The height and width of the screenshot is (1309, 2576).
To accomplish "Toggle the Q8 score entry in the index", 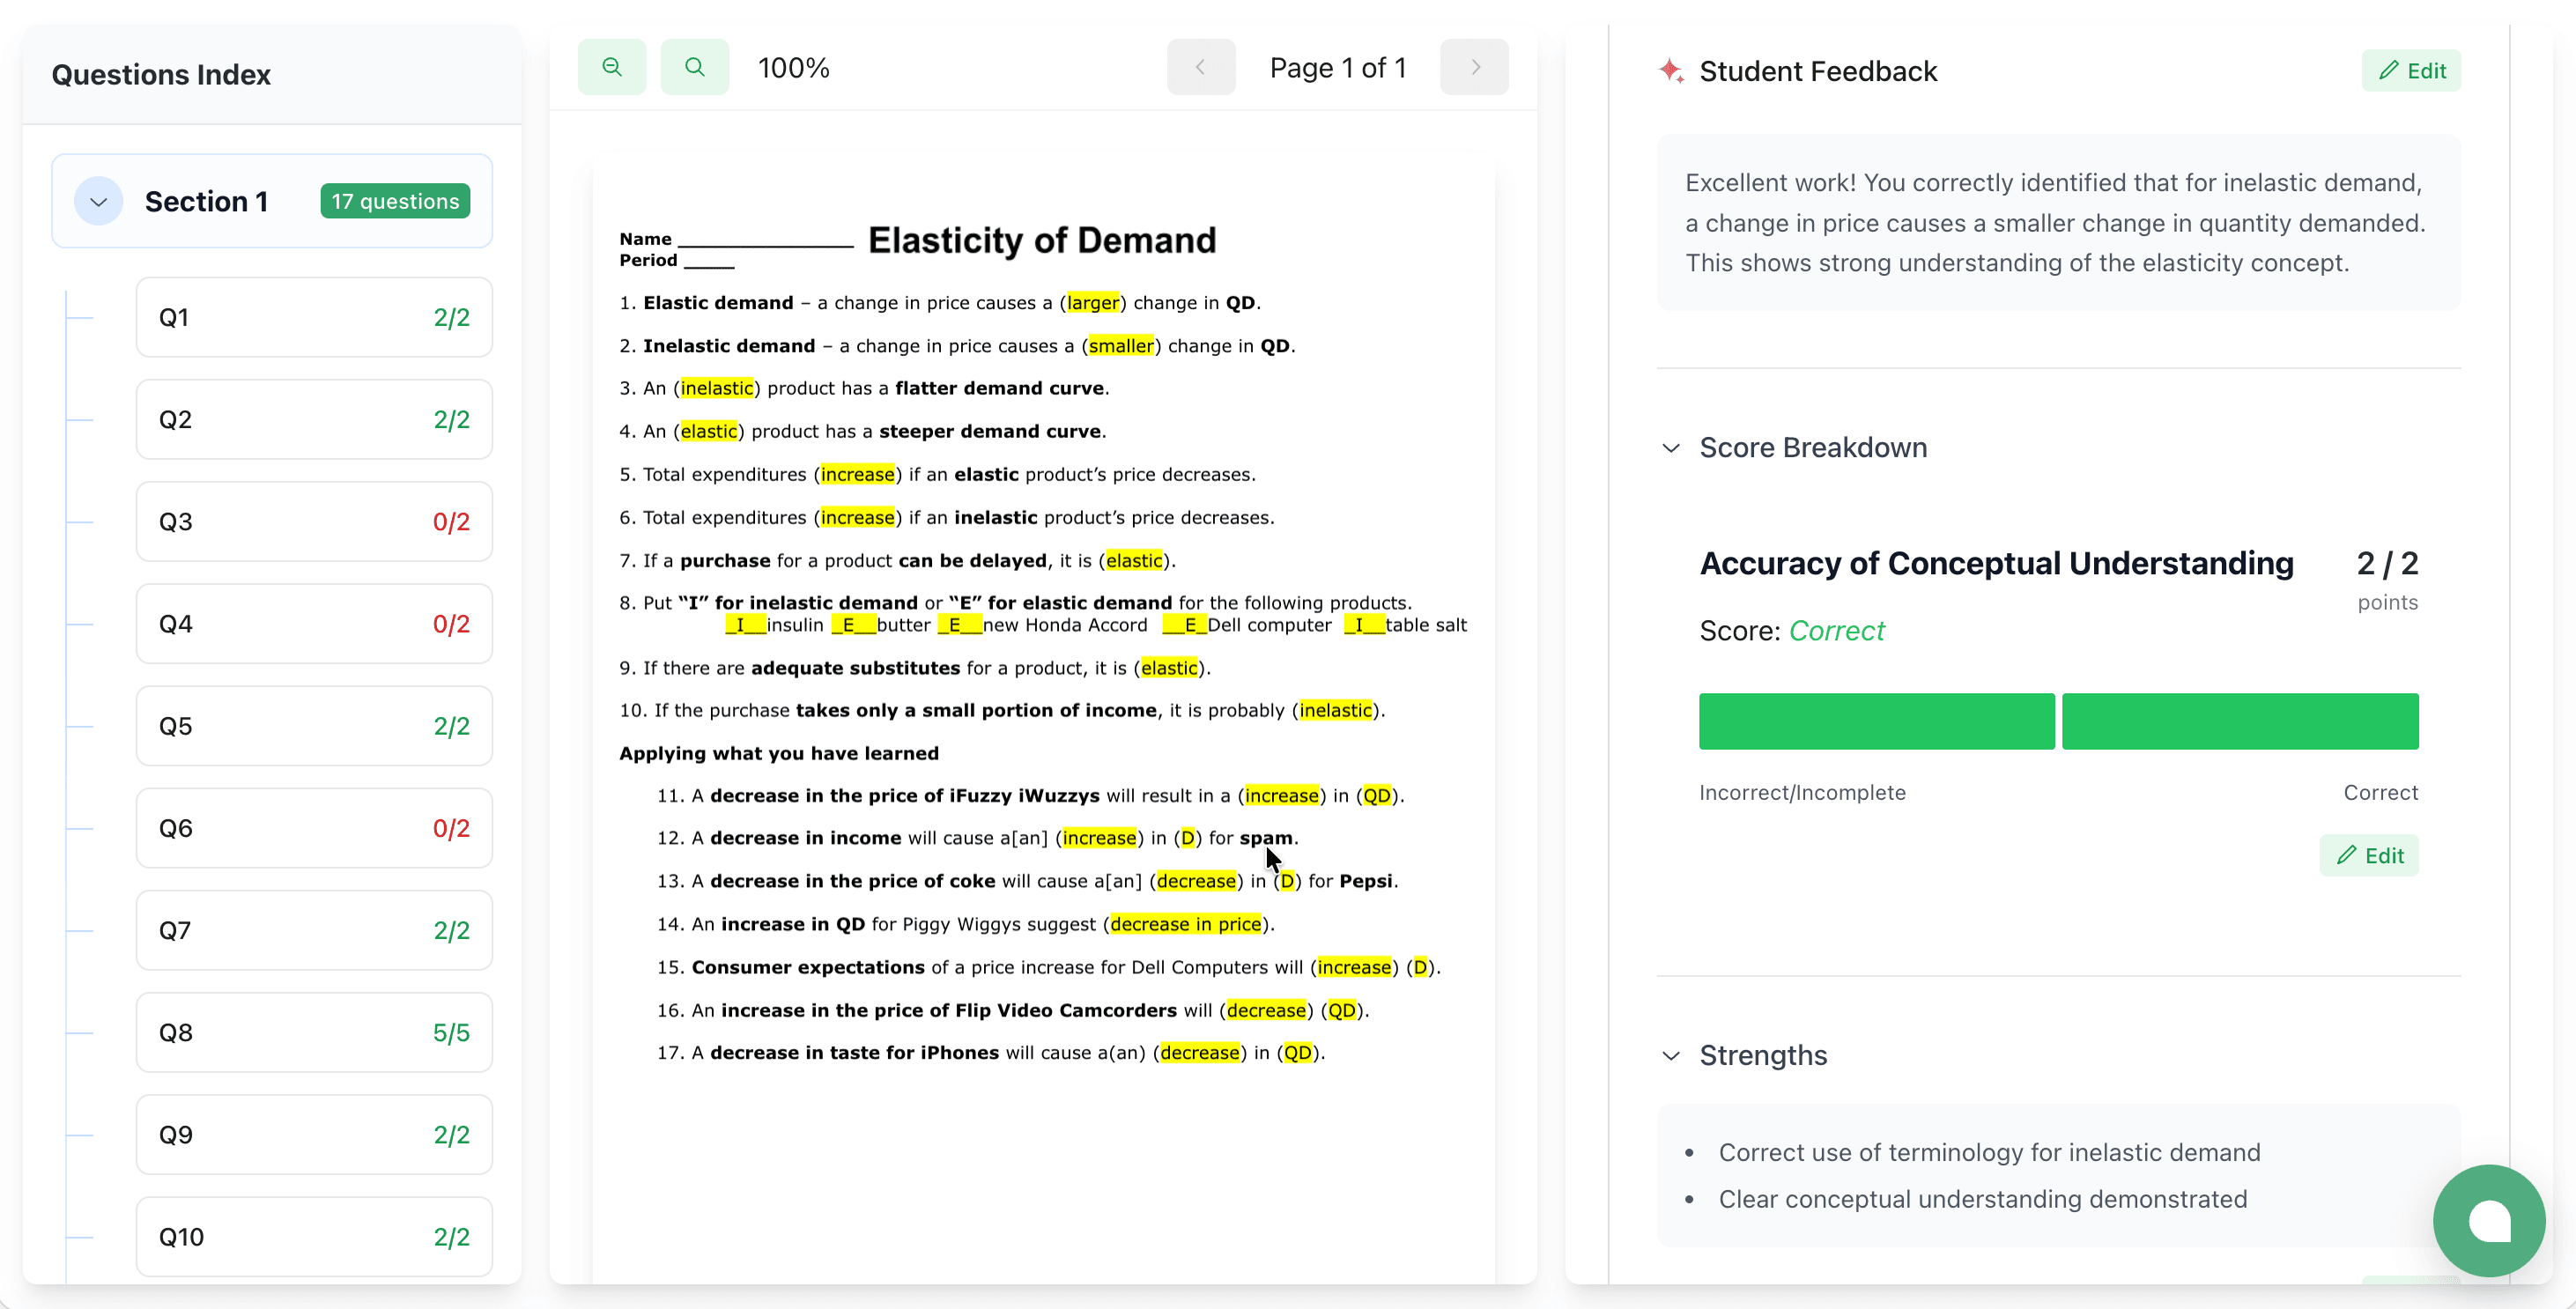I will click(x=313, y=1032).
